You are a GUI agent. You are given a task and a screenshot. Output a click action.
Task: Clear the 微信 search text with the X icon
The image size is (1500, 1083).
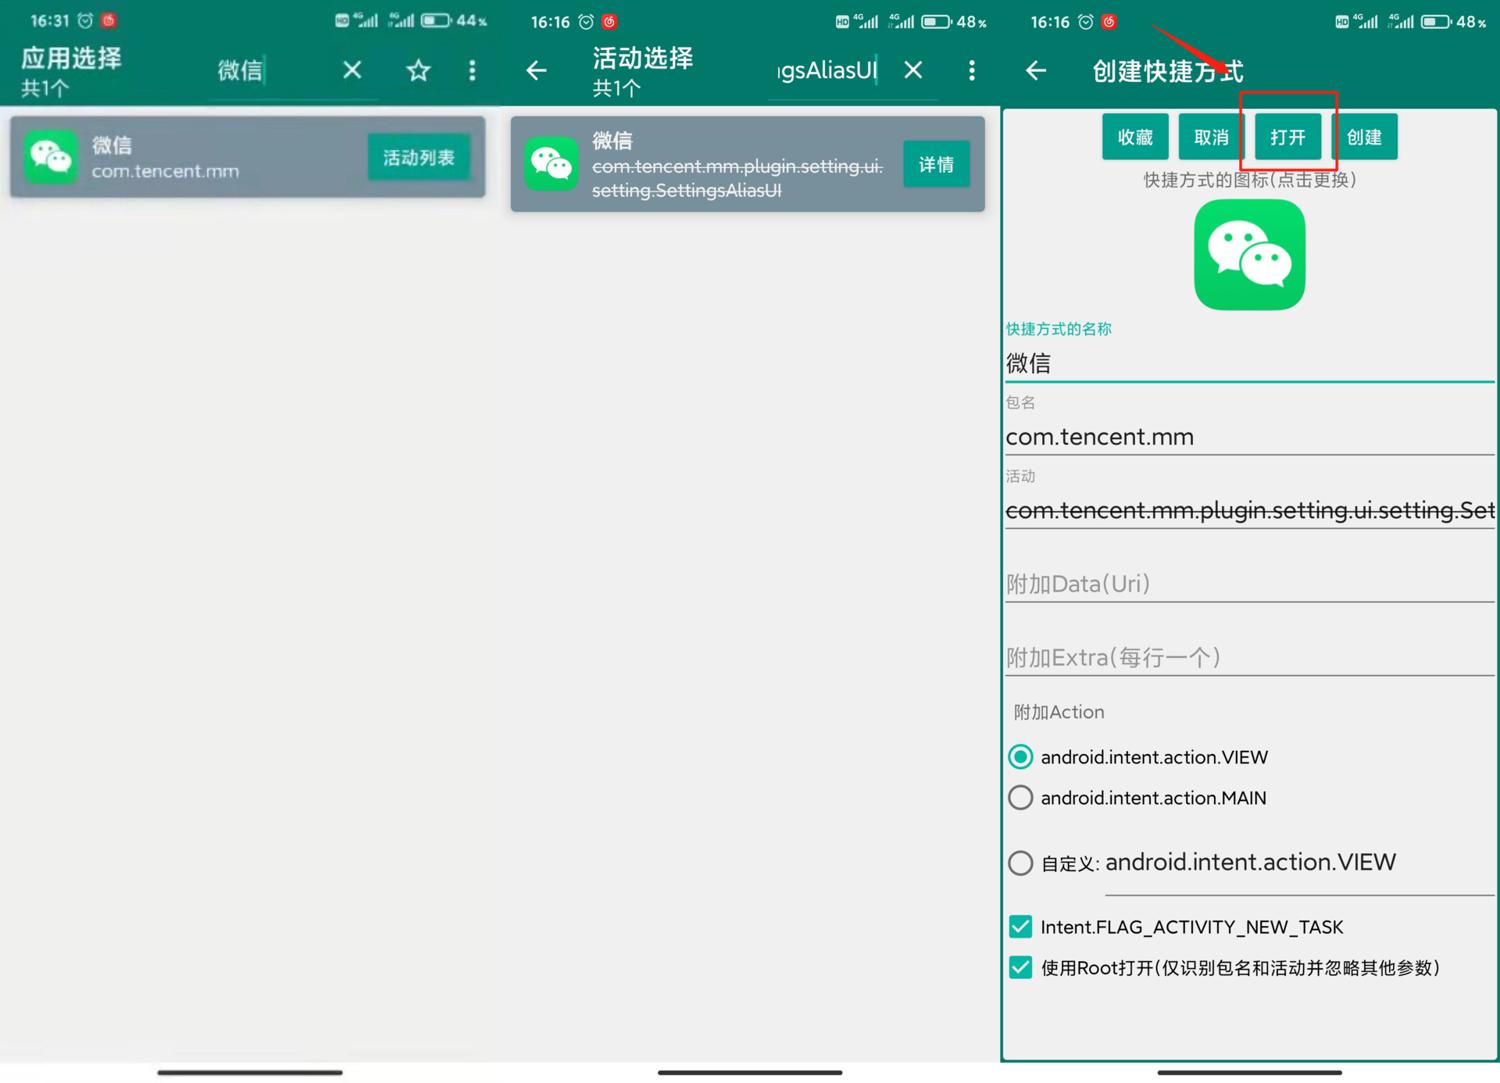click(351, 70)
